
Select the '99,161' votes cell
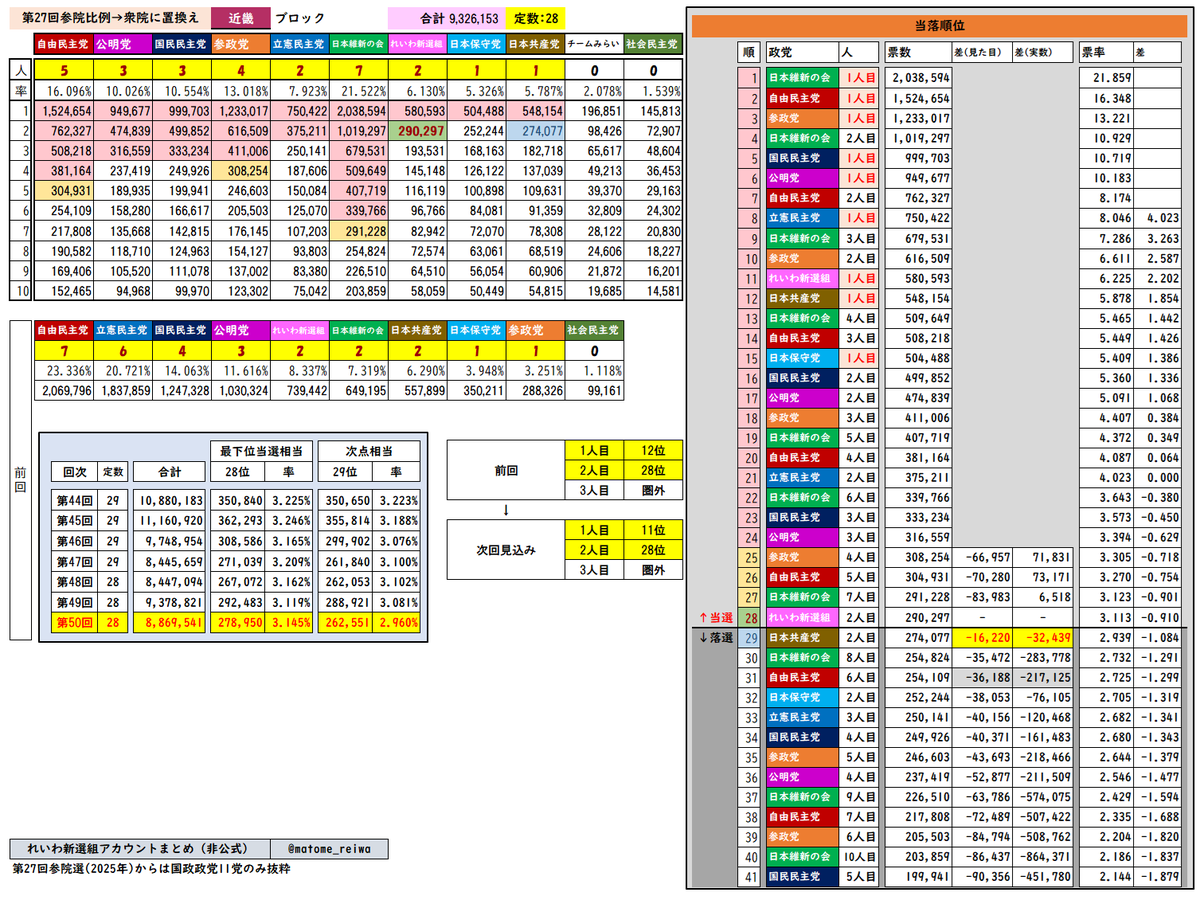(x=594, y=389)
